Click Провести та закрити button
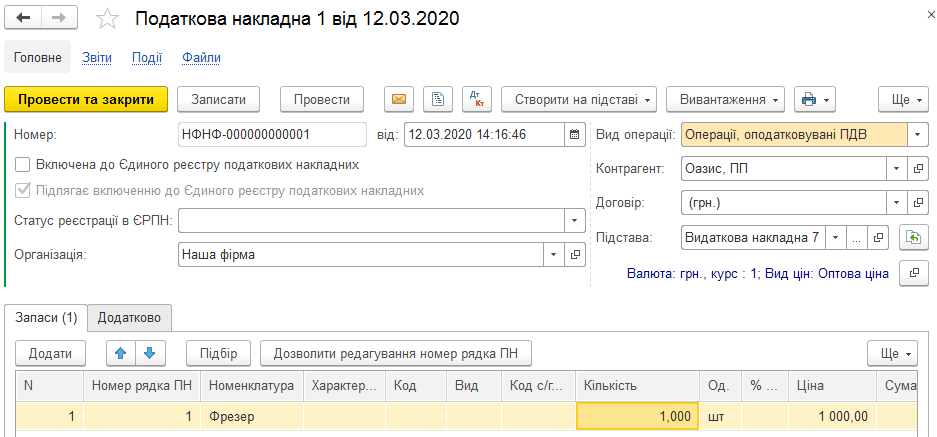Image resolution: width=937 pixels, height=437 pixels. tap(86, 100)
